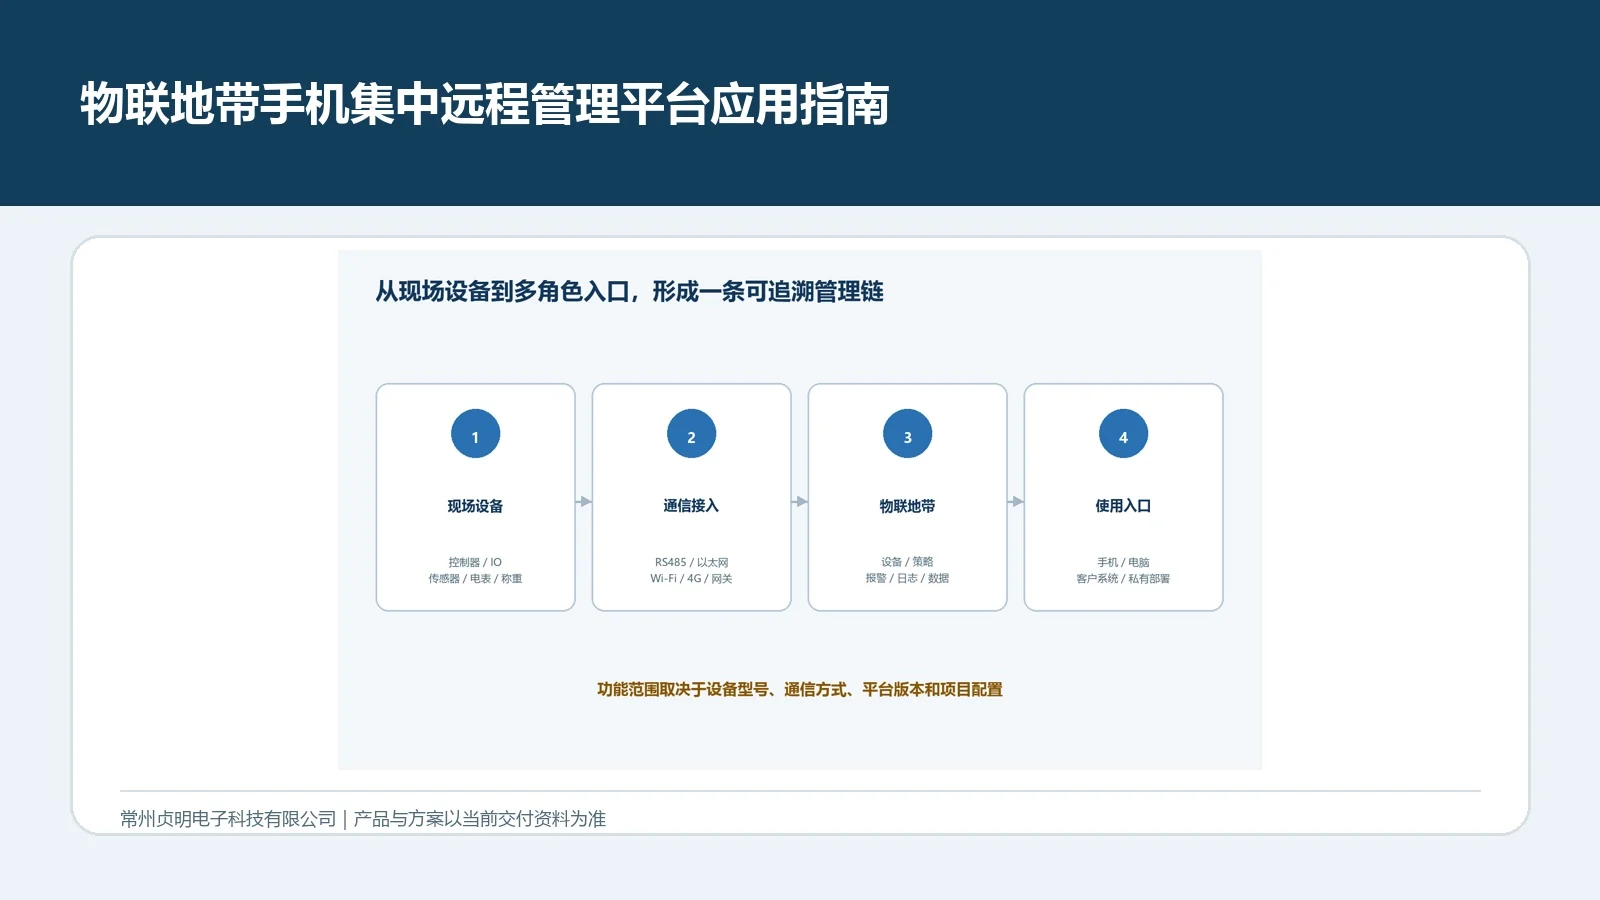
Task: Click the text 手机 / 电脑
Action: [x=1123, y=562]
